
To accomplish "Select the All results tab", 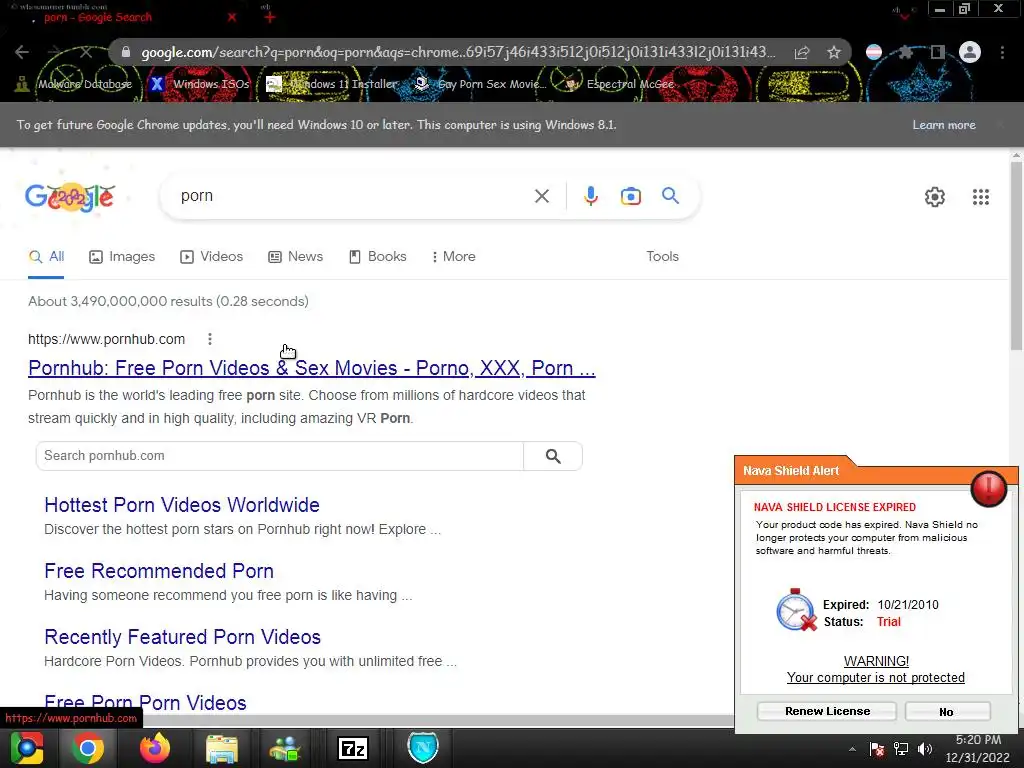I will tap(46, 257).
